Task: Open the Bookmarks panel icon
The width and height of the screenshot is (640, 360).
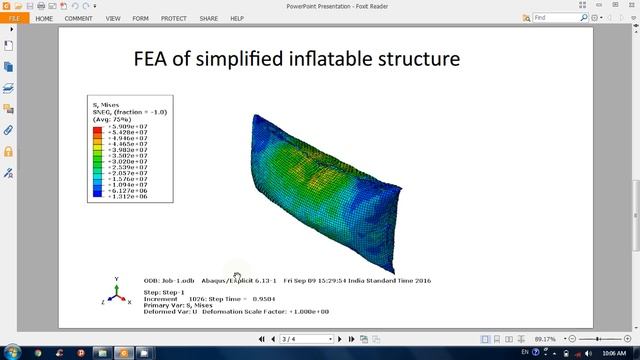Action: point(8,45)
